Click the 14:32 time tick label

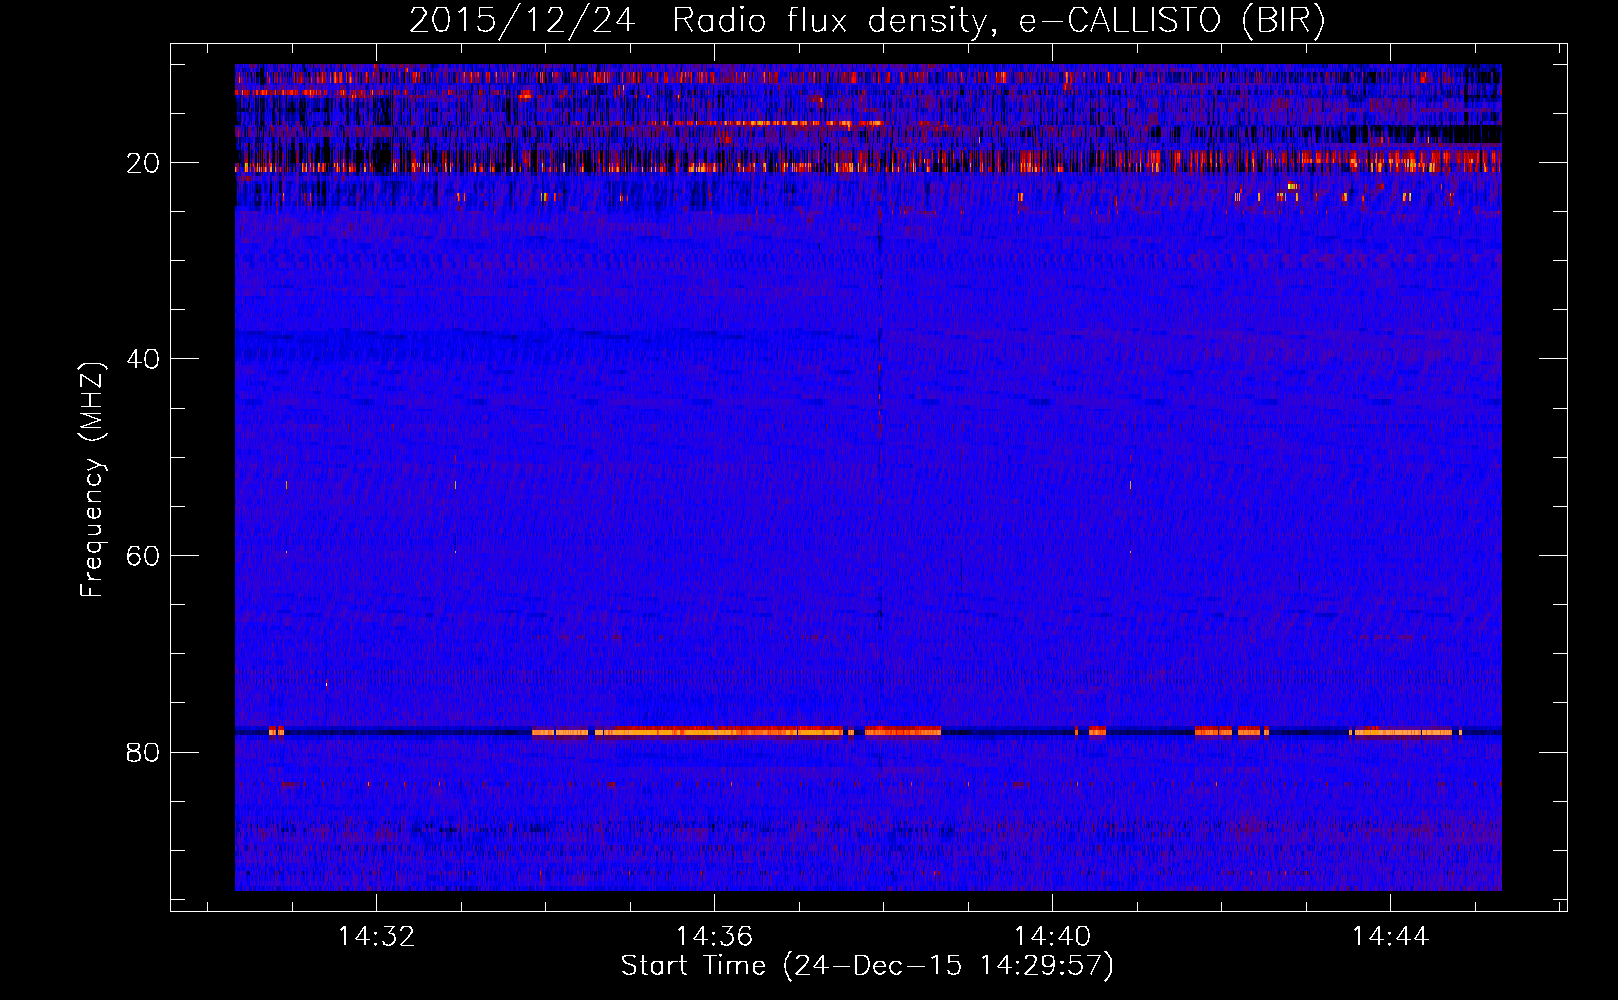tap(376, 937)
